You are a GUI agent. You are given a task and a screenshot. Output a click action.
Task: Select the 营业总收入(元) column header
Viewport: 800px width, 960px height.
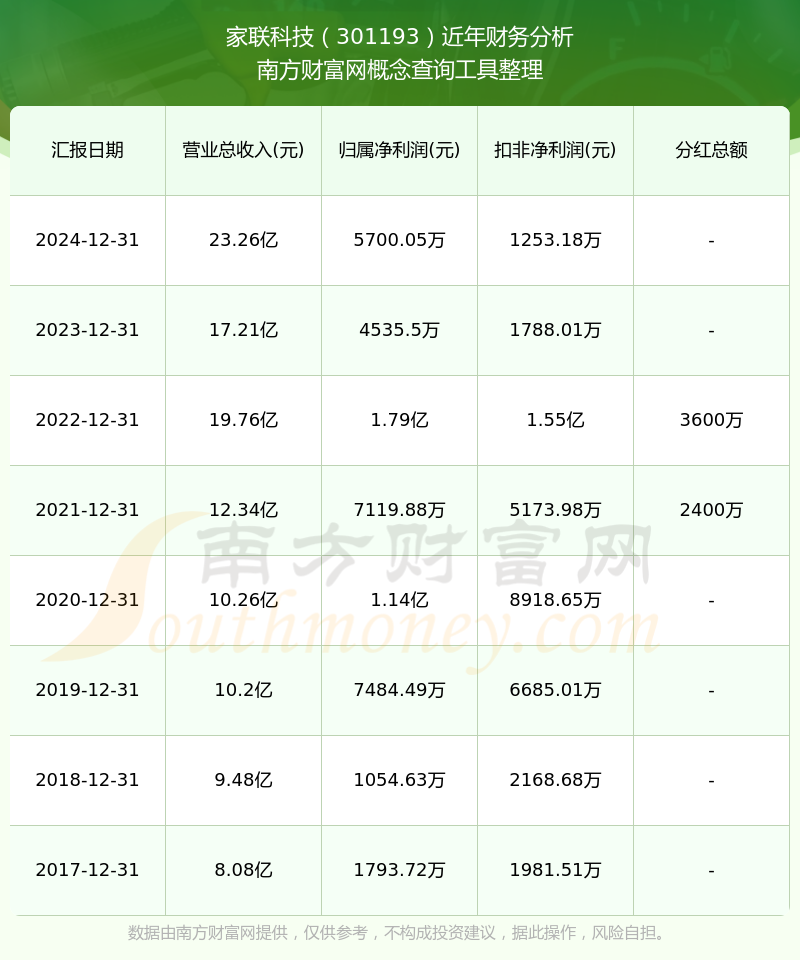[x=244, y=150]
